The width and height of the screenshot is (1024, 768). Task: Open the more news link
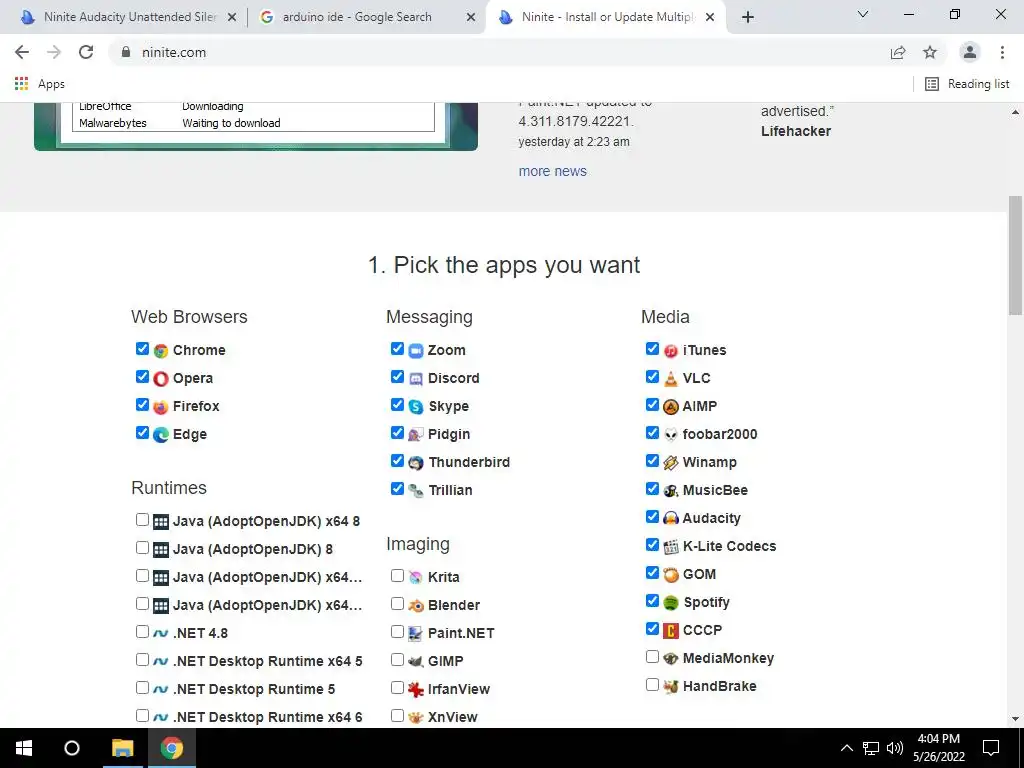click(552, 171)
